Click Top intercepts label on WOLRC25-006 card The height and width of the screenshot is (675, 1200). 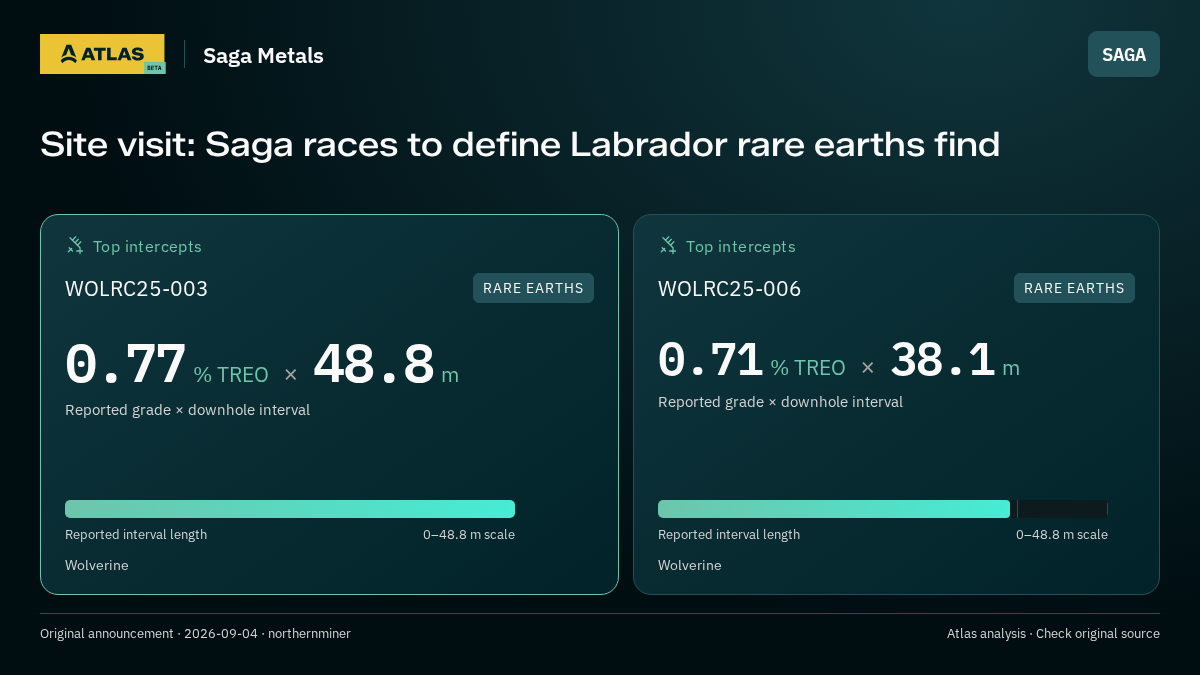point(740,246)
